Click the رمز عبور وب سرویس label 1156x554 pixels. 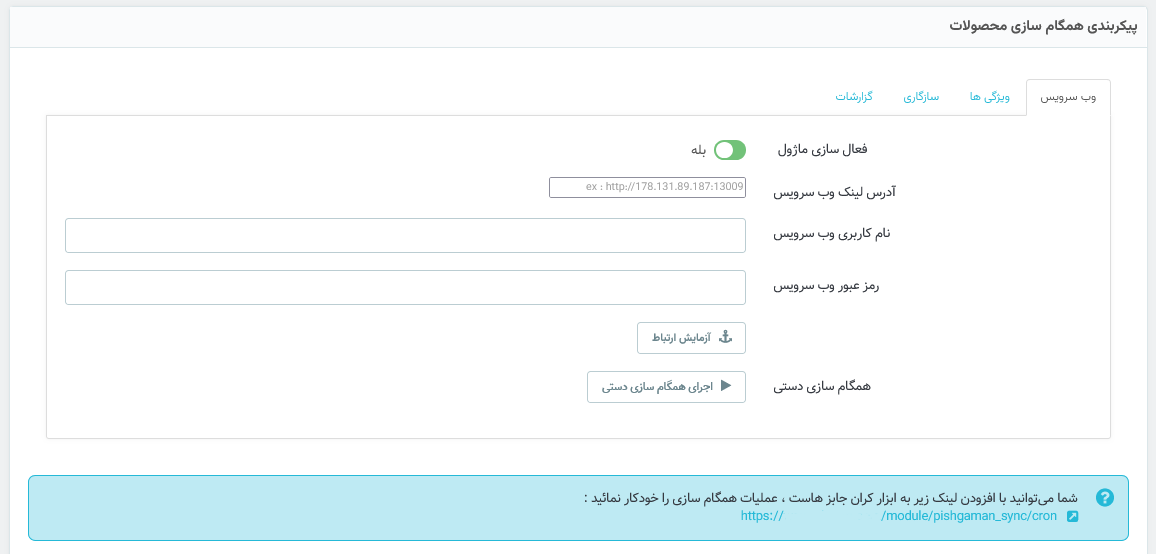pyautogui.click(x=826, y=285)
